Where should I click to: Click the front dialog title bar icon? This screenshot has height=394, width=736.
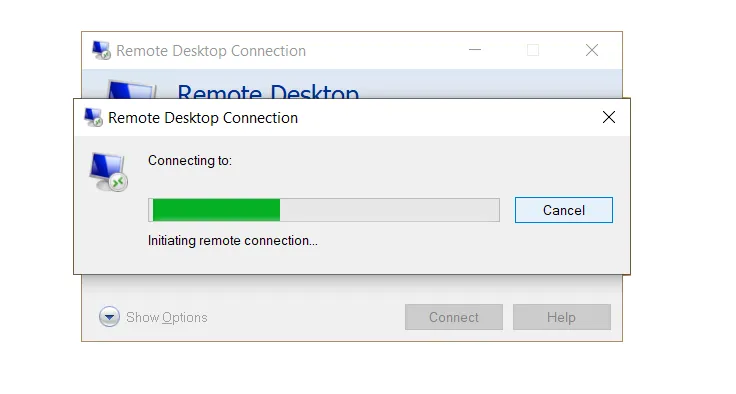pos(93,117)
